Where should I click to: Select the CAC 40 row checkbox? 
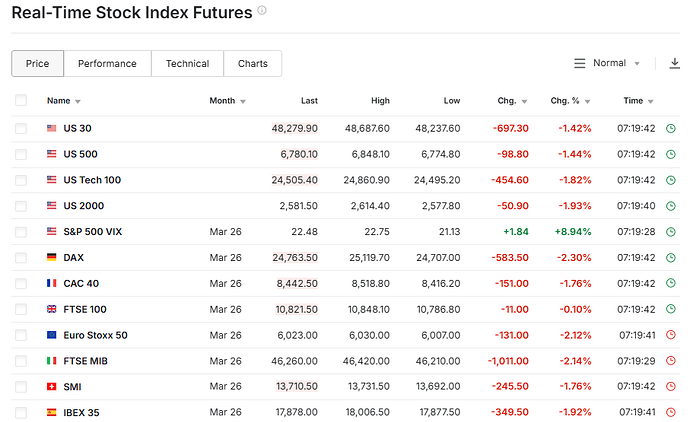point(21,283)
